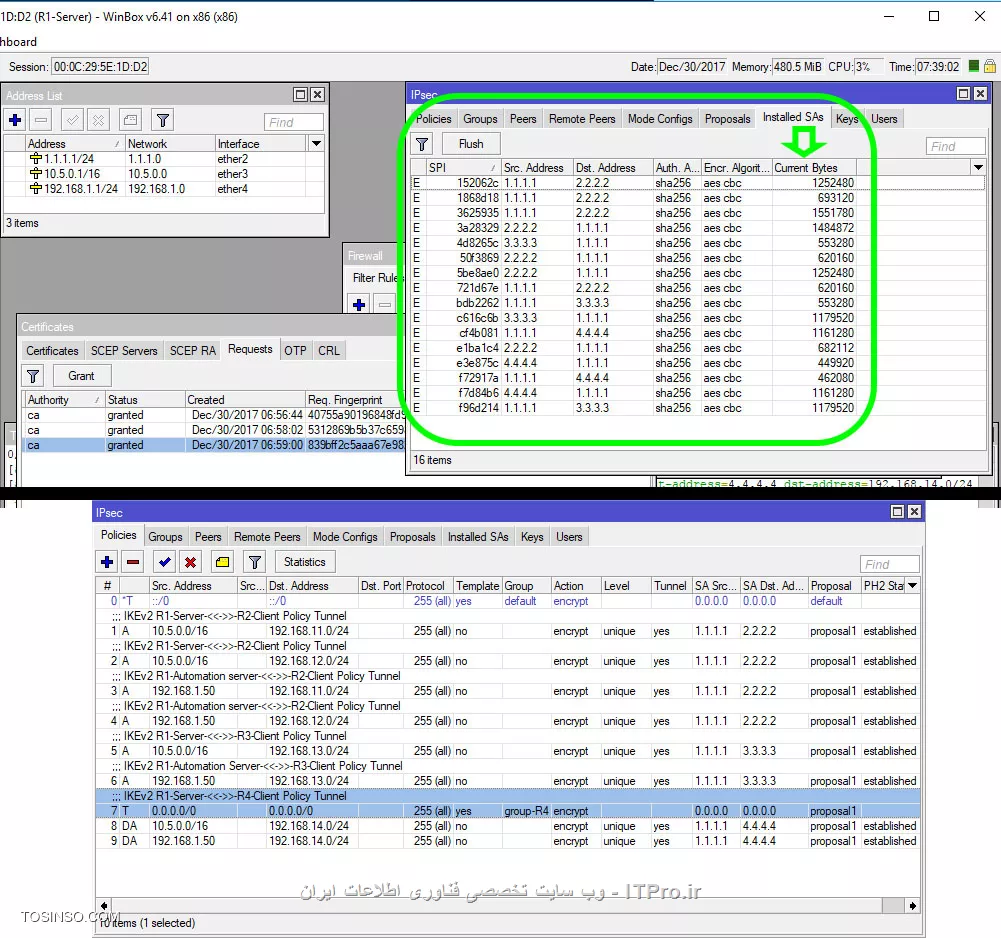1001x938 pixels.
Task: Sort Certificates requests by Status column
Action: point(145,400)
